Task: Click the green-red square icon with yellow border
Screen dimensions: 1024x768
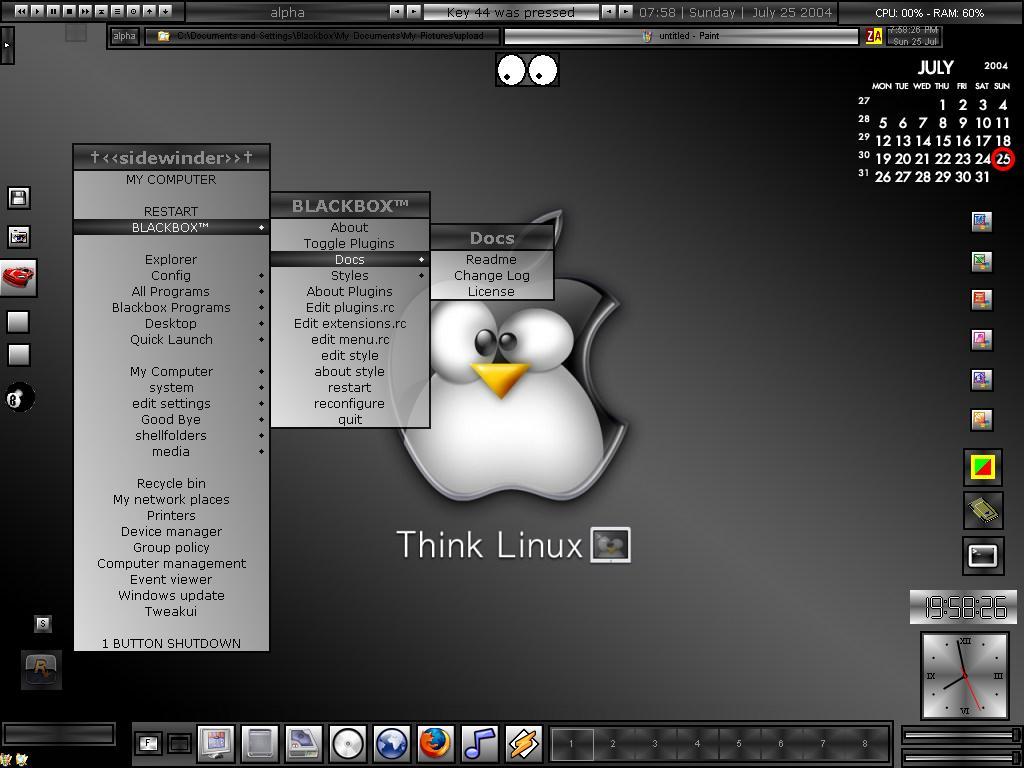Action: click(x=983, y=466)
